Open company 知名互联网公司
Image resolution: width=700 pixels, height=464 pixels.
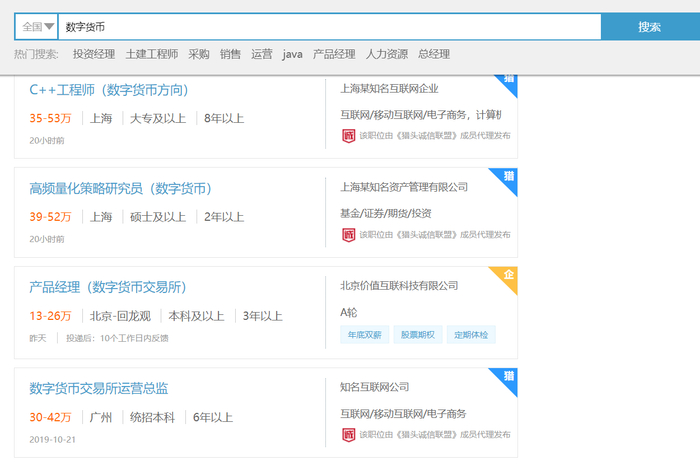point(375,387)
